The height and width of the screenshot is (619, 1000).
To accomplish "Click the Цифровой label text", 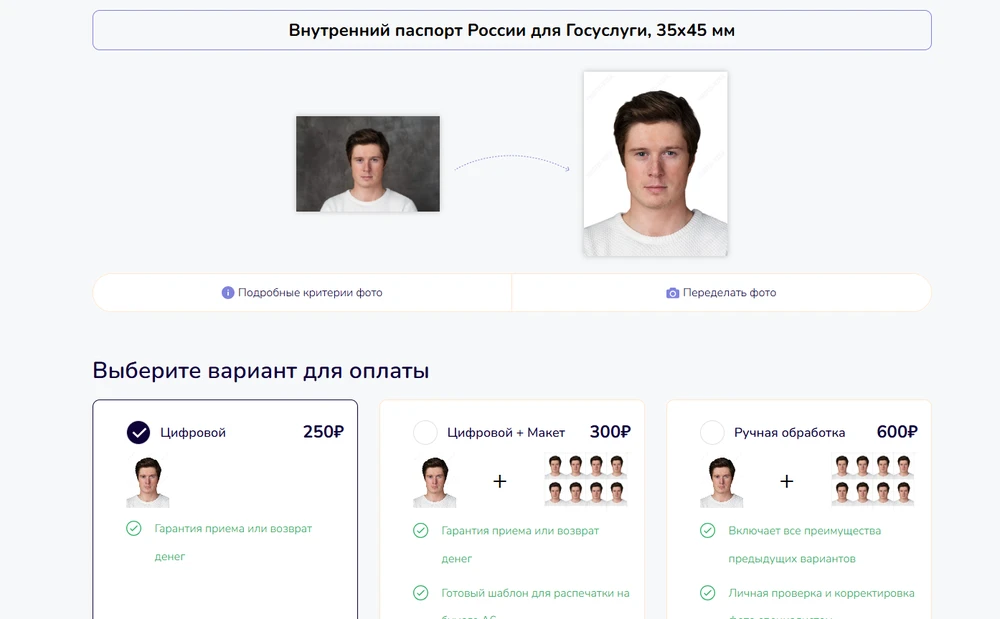I will [193, 433].
